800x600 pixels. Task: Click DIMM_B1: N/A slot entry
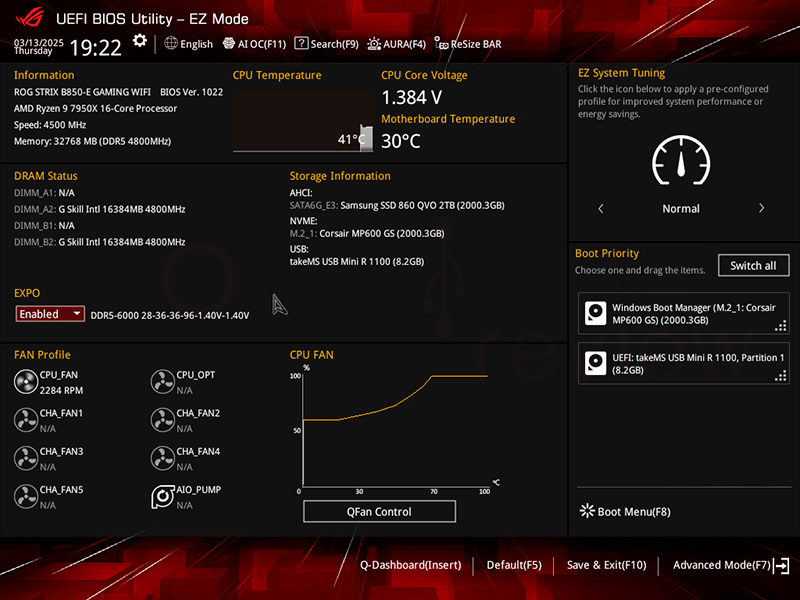[x=44, y=226]
